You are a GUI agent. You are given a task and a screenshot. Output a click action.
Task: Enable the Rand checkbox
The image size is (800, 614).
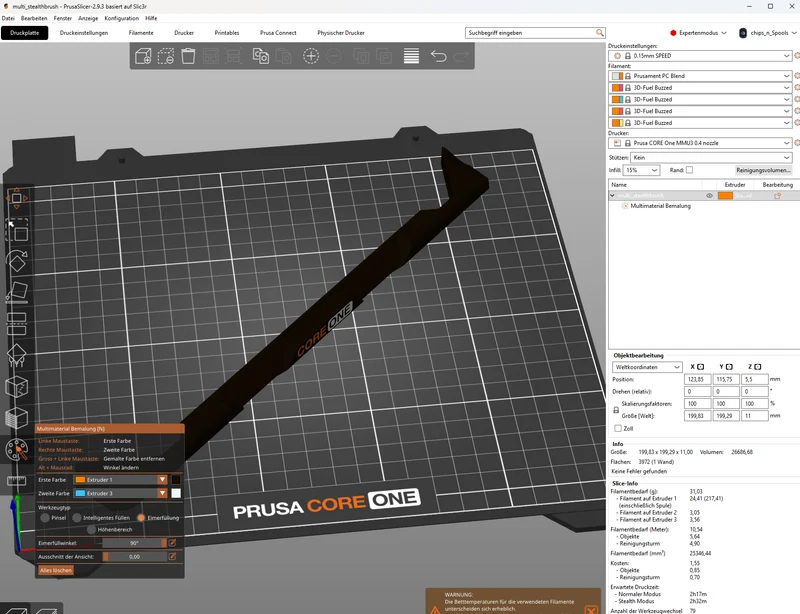tap(689, 170)
